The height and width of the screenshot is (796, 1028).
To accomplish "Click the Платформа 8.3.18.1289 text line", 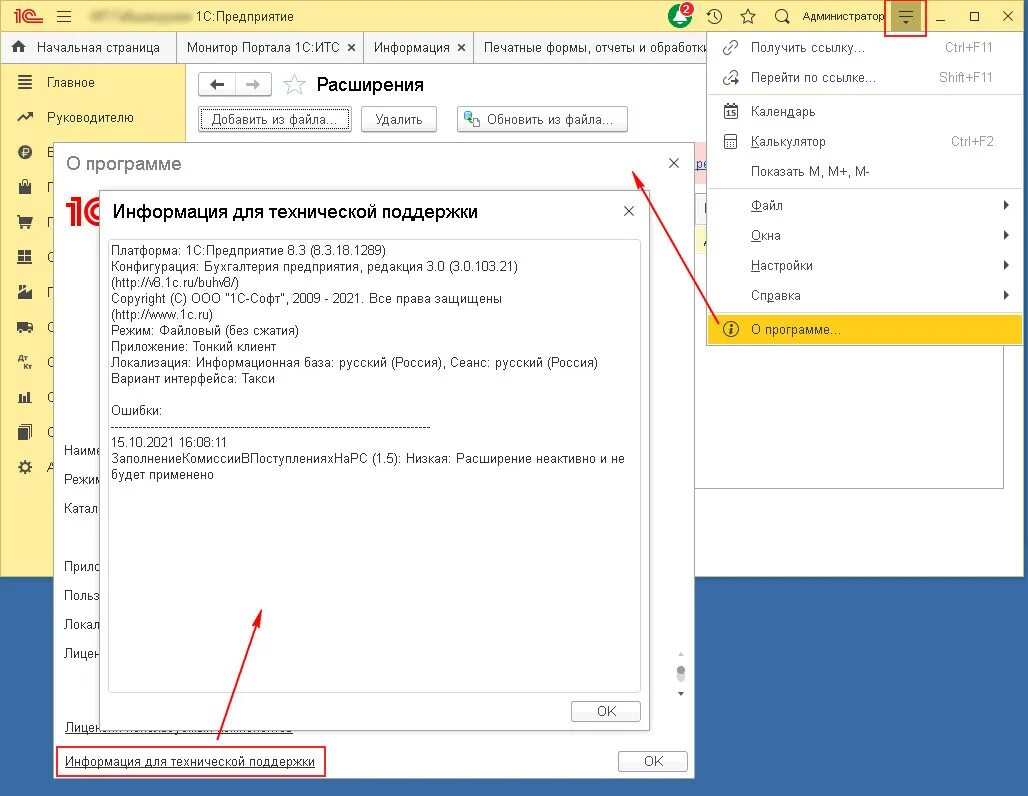I will pos(248,250).
